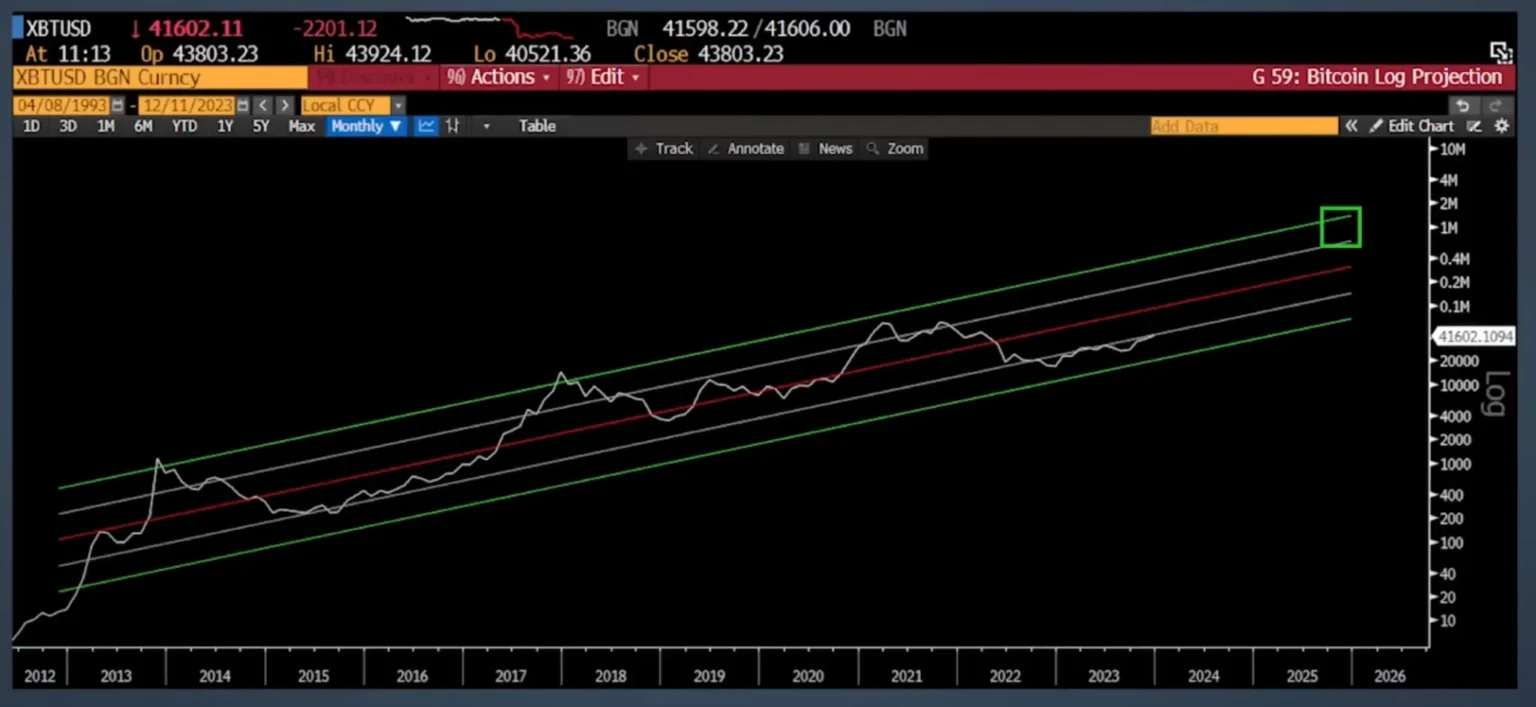Toggle the Zoom tool
This screenshot has height=707, width=1536.
point(895,148)
